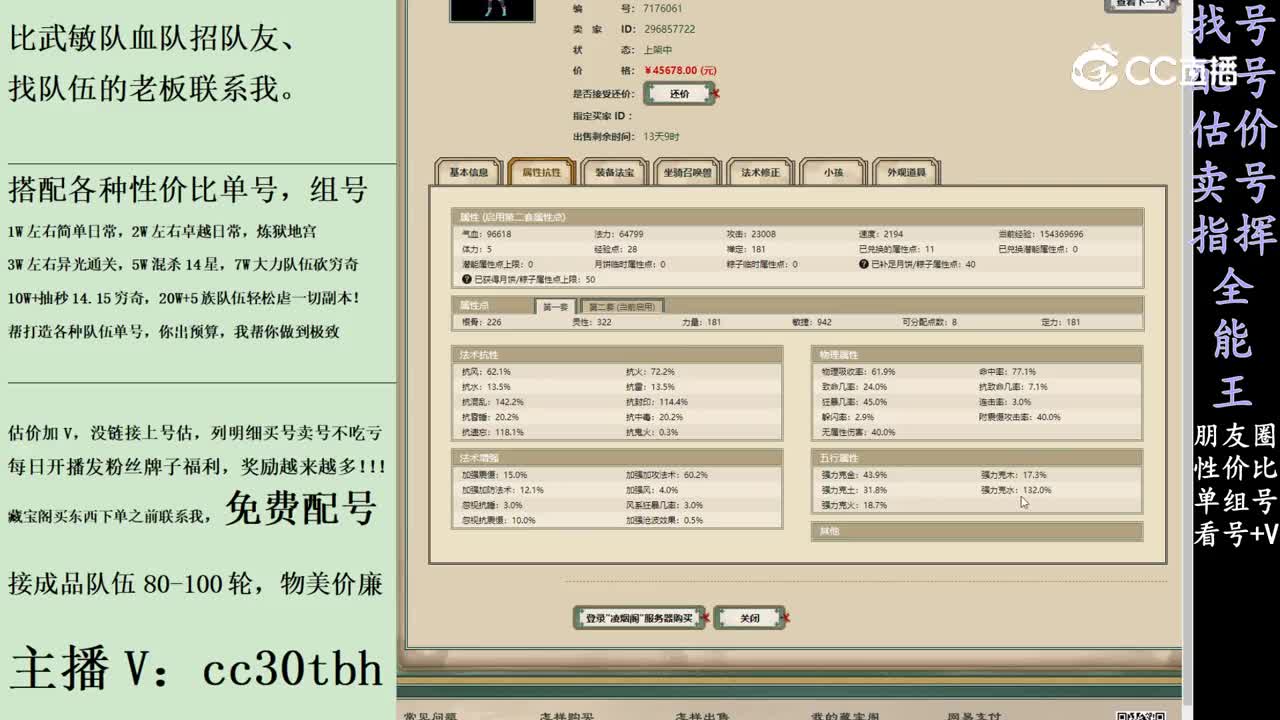Click the 加强加攻法术: 60.2% entry
The width and height of the screenshot is (1280, 720).
pos(667,475)
